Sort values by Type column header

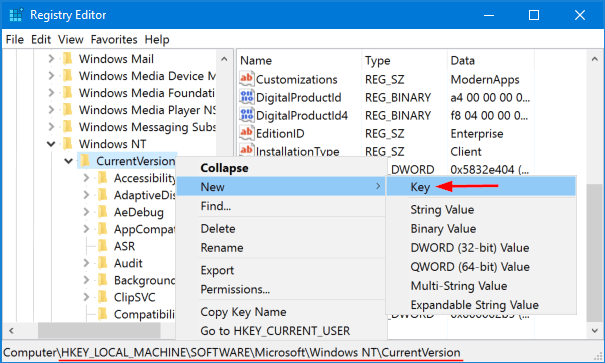pos(405,61)
